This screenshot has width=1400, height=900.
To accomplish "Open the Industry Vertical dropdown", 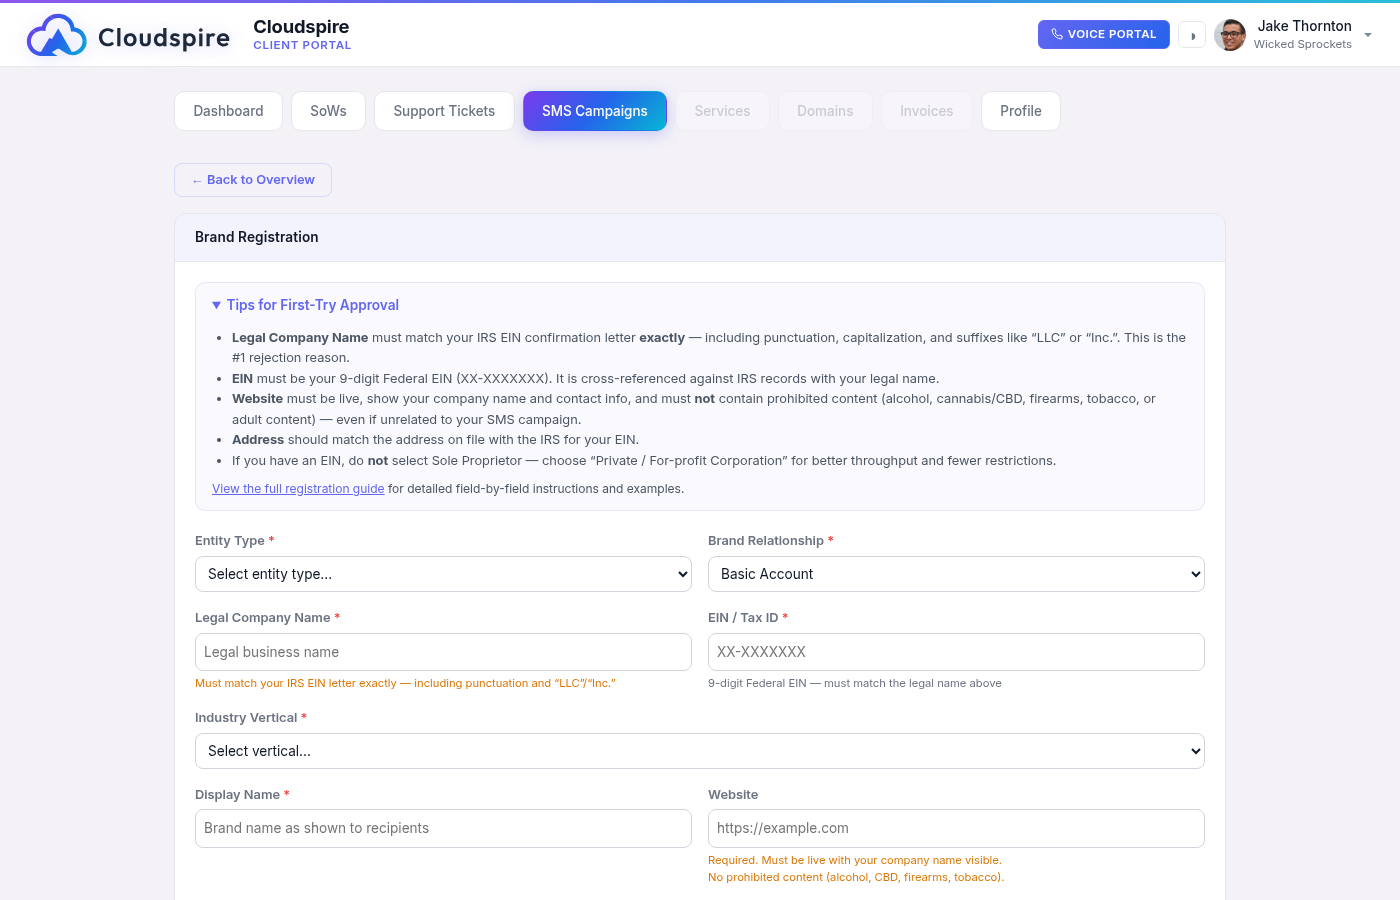I will [700, 751].
